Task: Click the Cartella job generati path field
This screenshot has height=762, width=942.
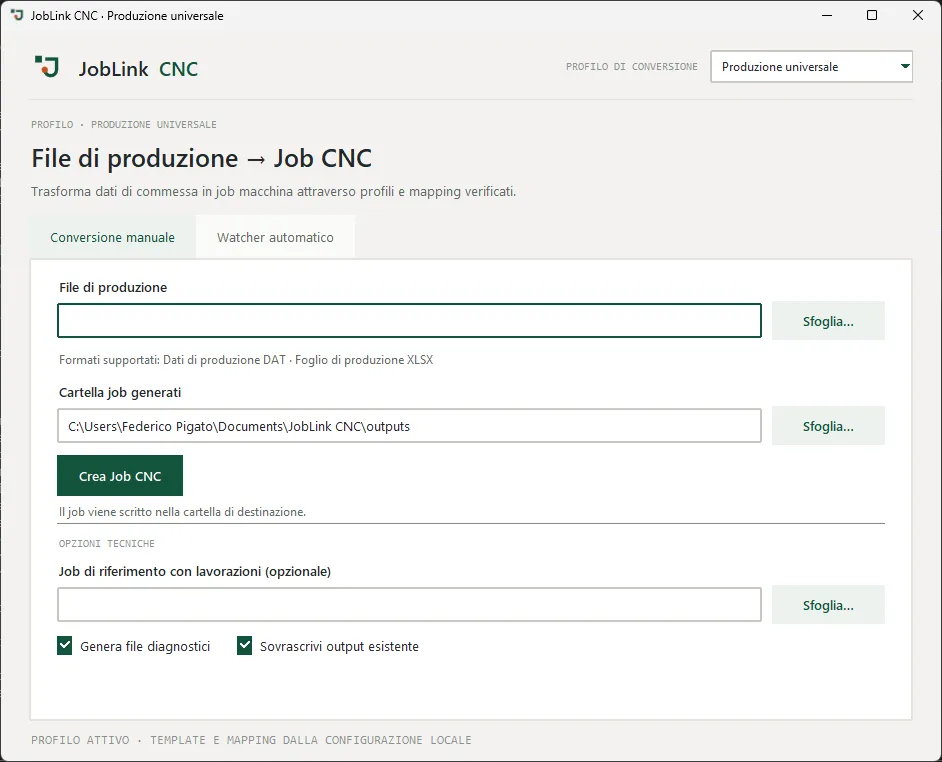Action: (409, 425)
